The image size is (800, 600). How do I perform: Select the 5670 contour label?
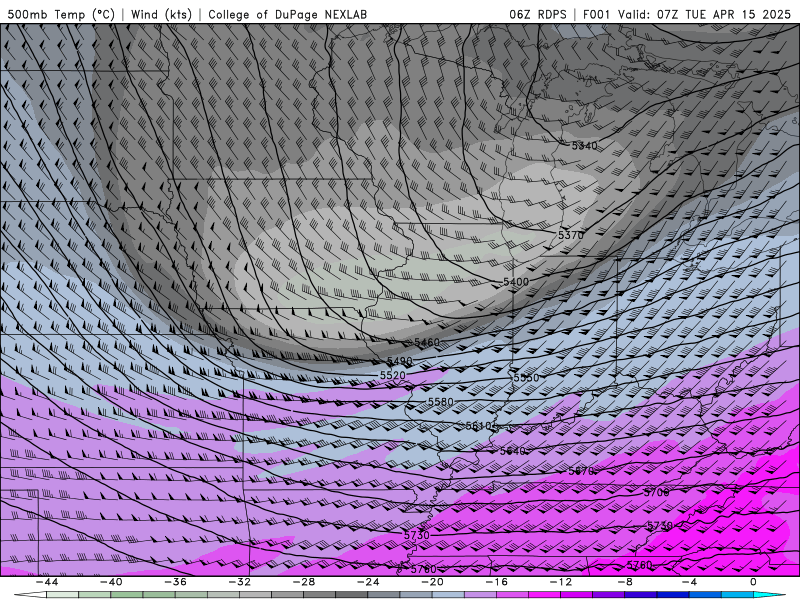coord(581,471)
